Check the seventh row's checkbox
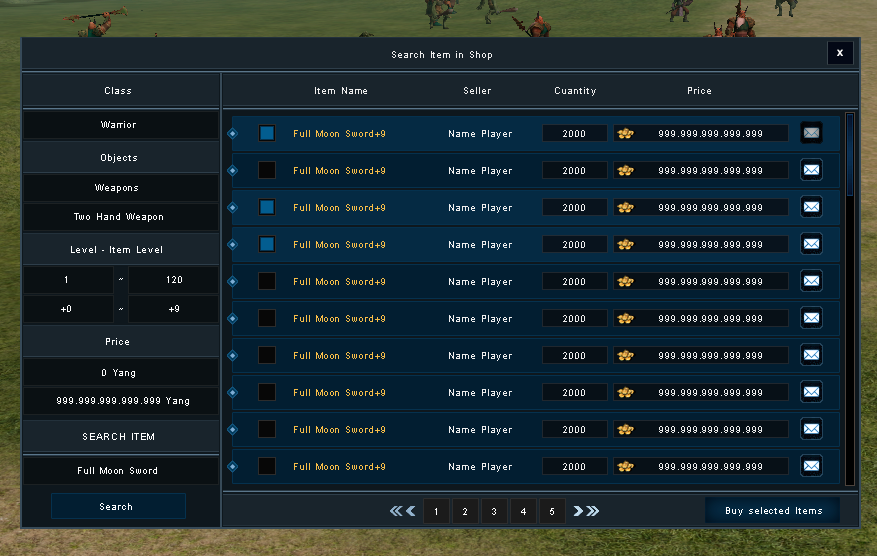 [267, 355]
